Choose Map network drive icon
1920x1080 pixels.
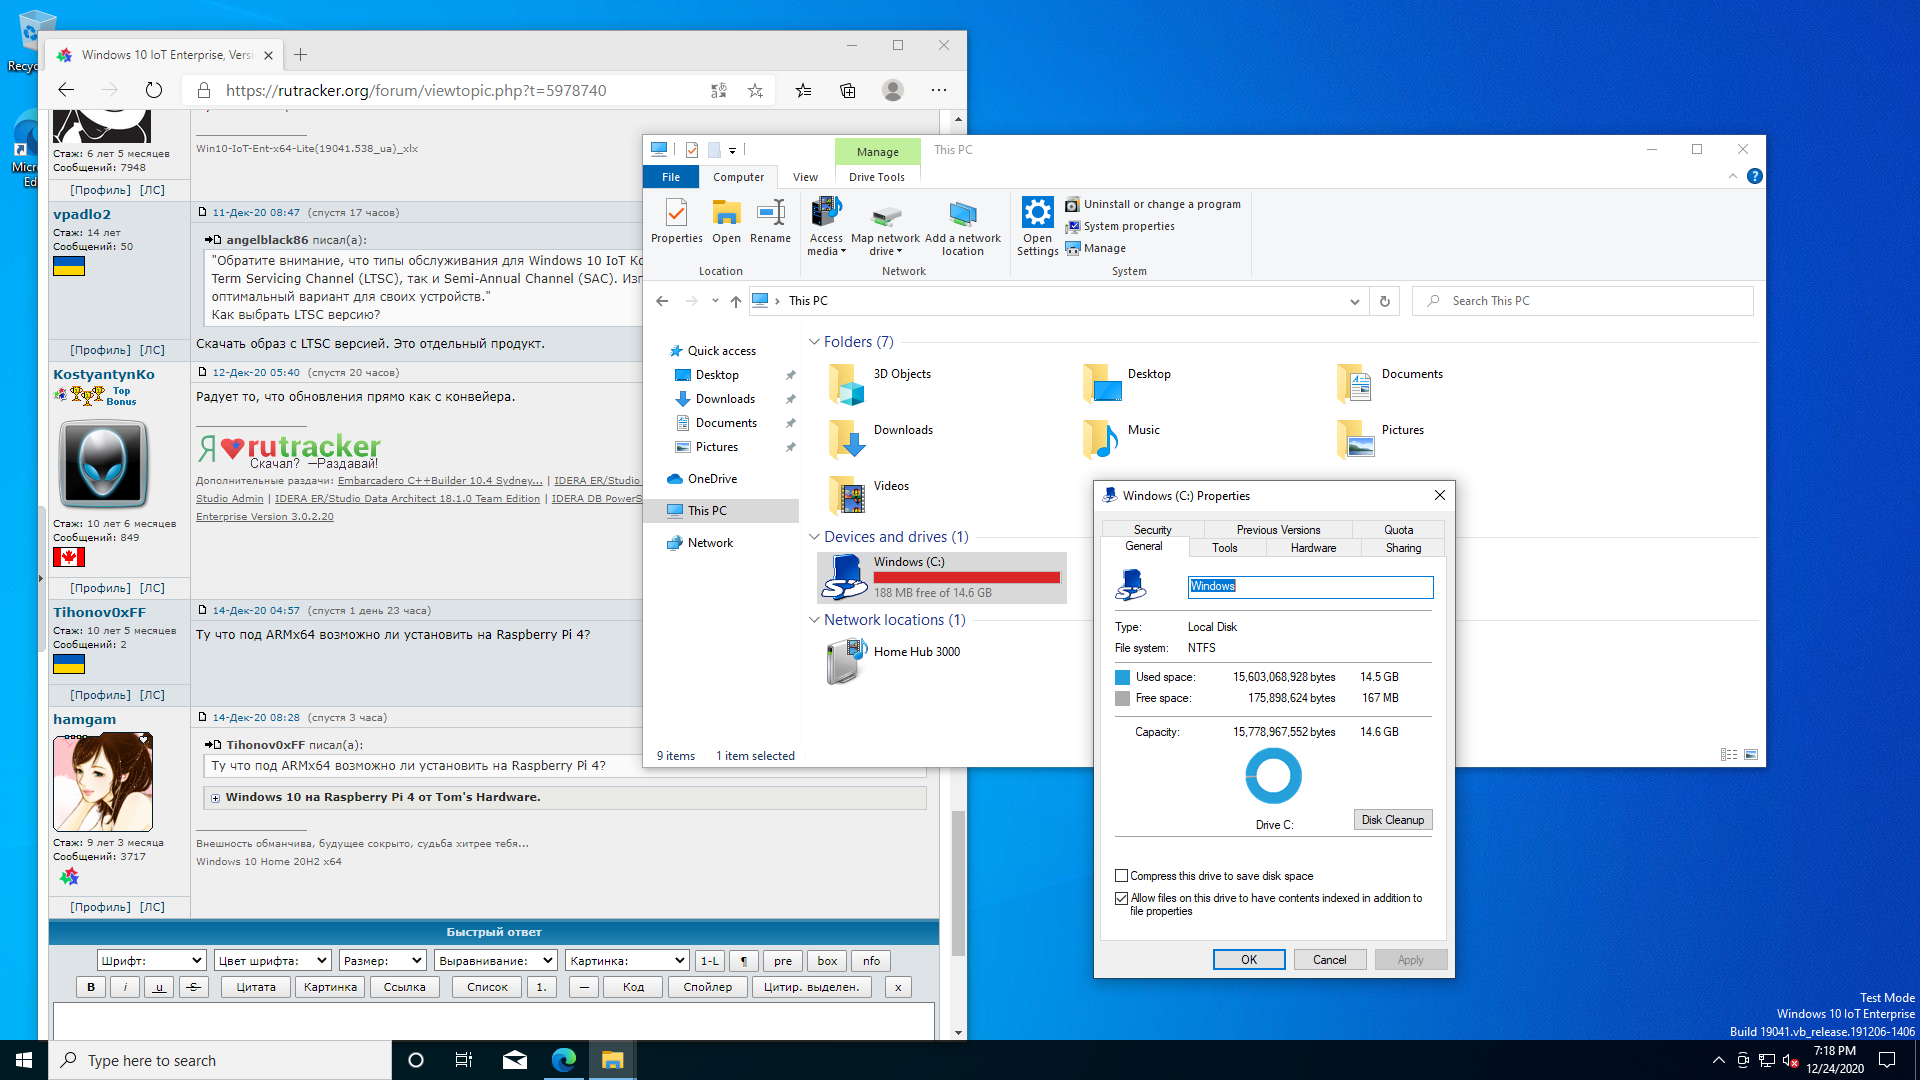coord(885,227)
